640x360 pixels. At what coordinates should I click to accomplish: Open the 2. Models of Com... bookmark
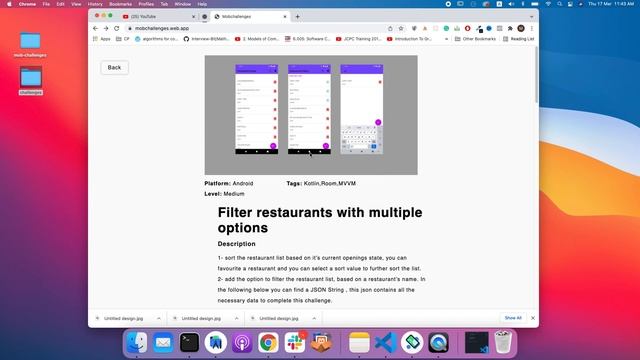tap(257, 39)
